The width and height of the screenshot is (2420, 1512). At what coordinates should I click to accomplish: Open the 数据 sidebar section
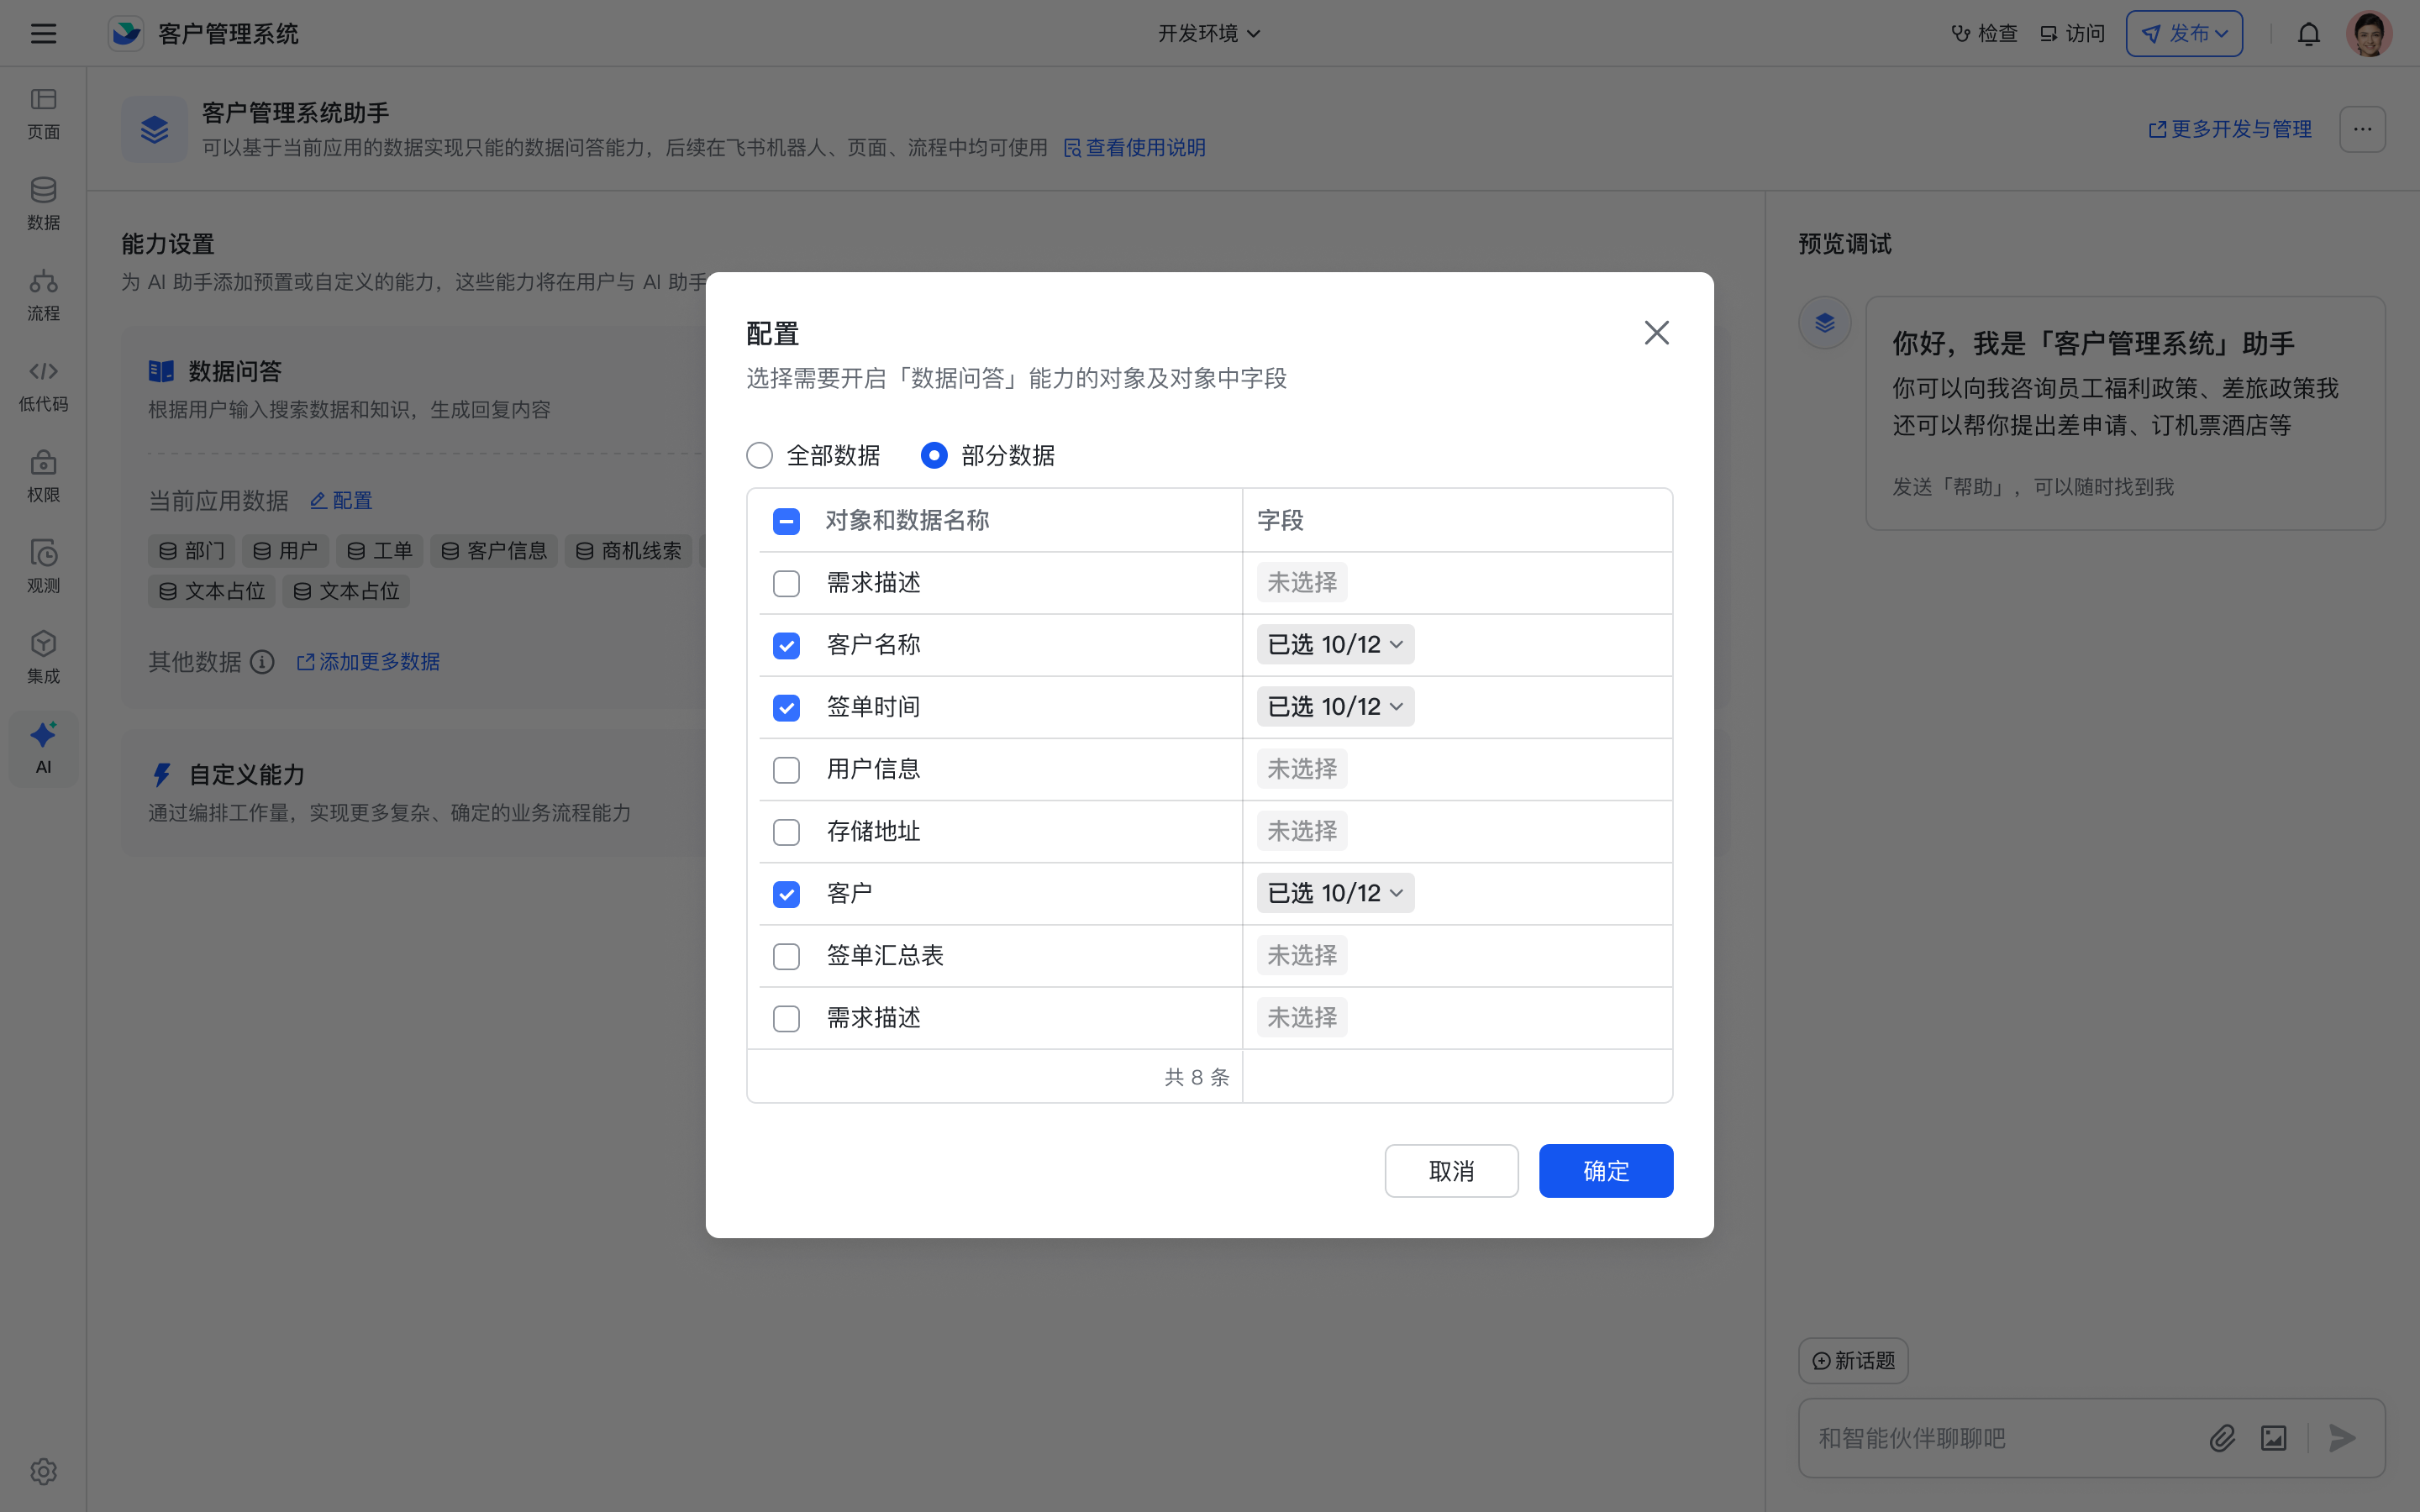coord(43,204)
